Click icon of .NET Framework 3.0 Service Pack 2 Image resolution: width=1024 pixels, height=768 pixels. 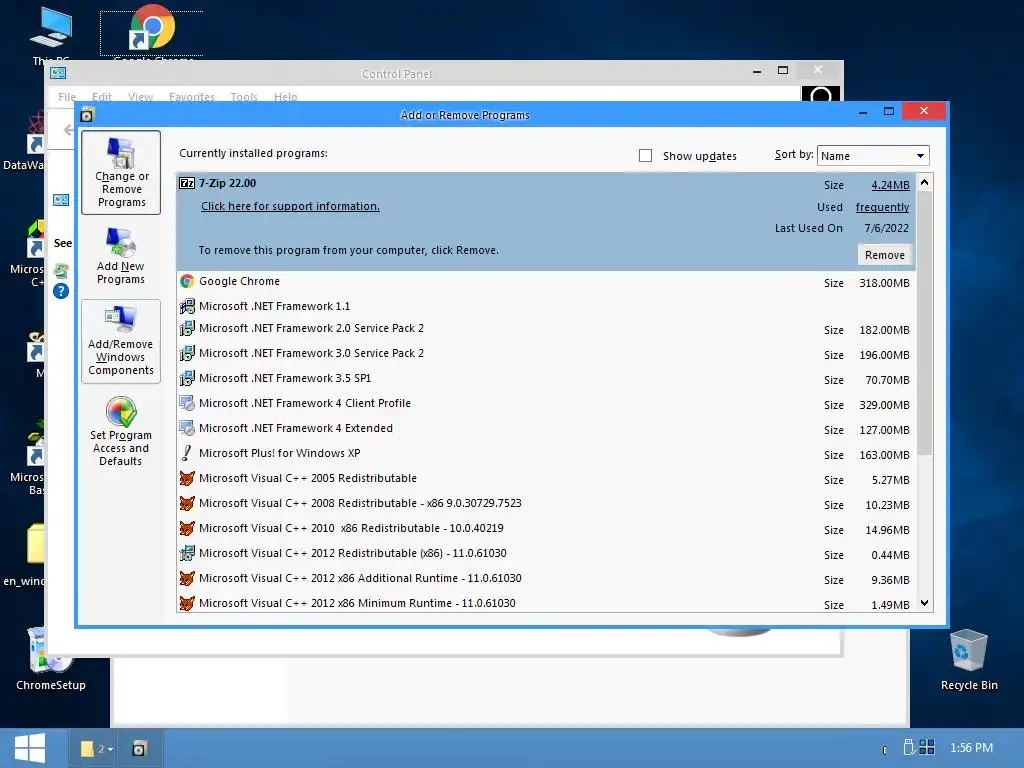[x=187, y=353]
